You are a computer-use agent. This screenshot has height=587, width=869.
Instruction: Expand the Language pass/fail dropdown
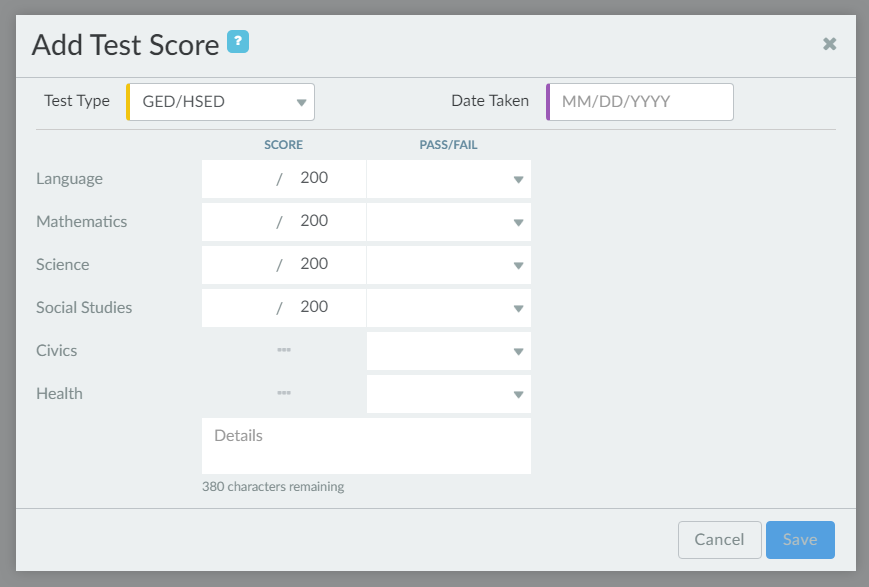(x=449, y=179)
